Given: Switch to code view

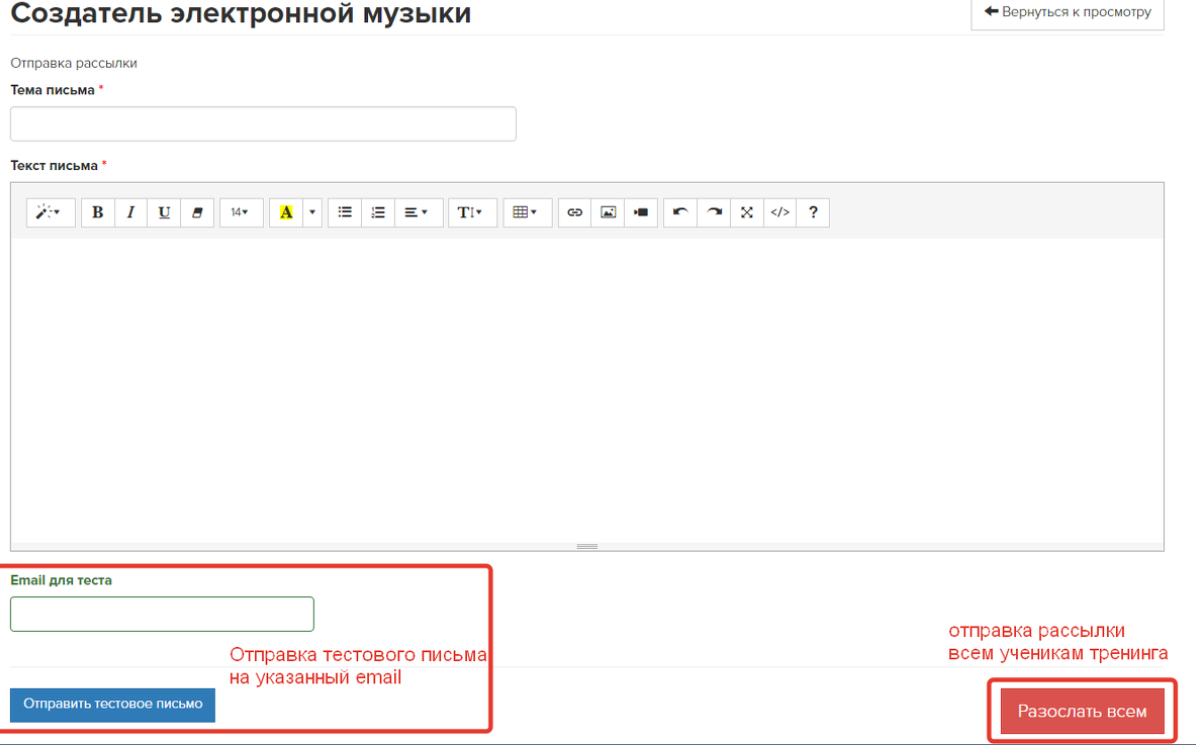Looking at the screenshot, I should coord(780,212).
